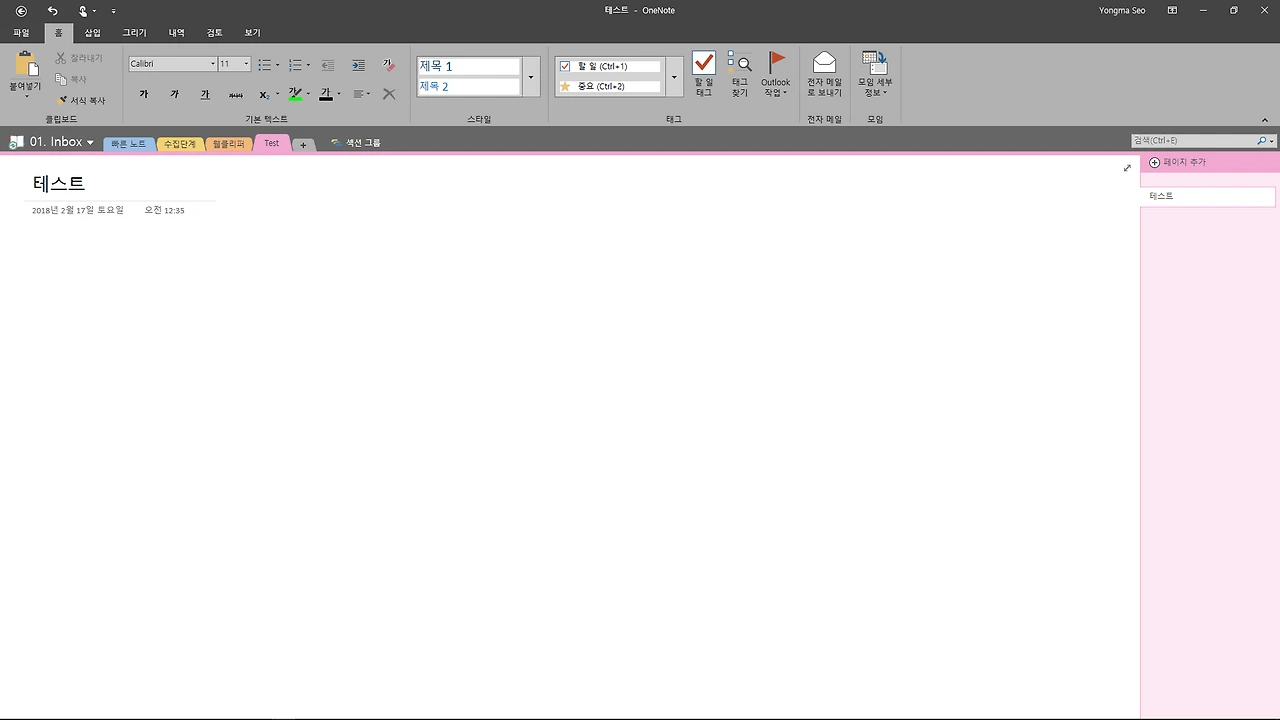Click the 검색(Ctrl+E) search box

tap(1193, 141)
